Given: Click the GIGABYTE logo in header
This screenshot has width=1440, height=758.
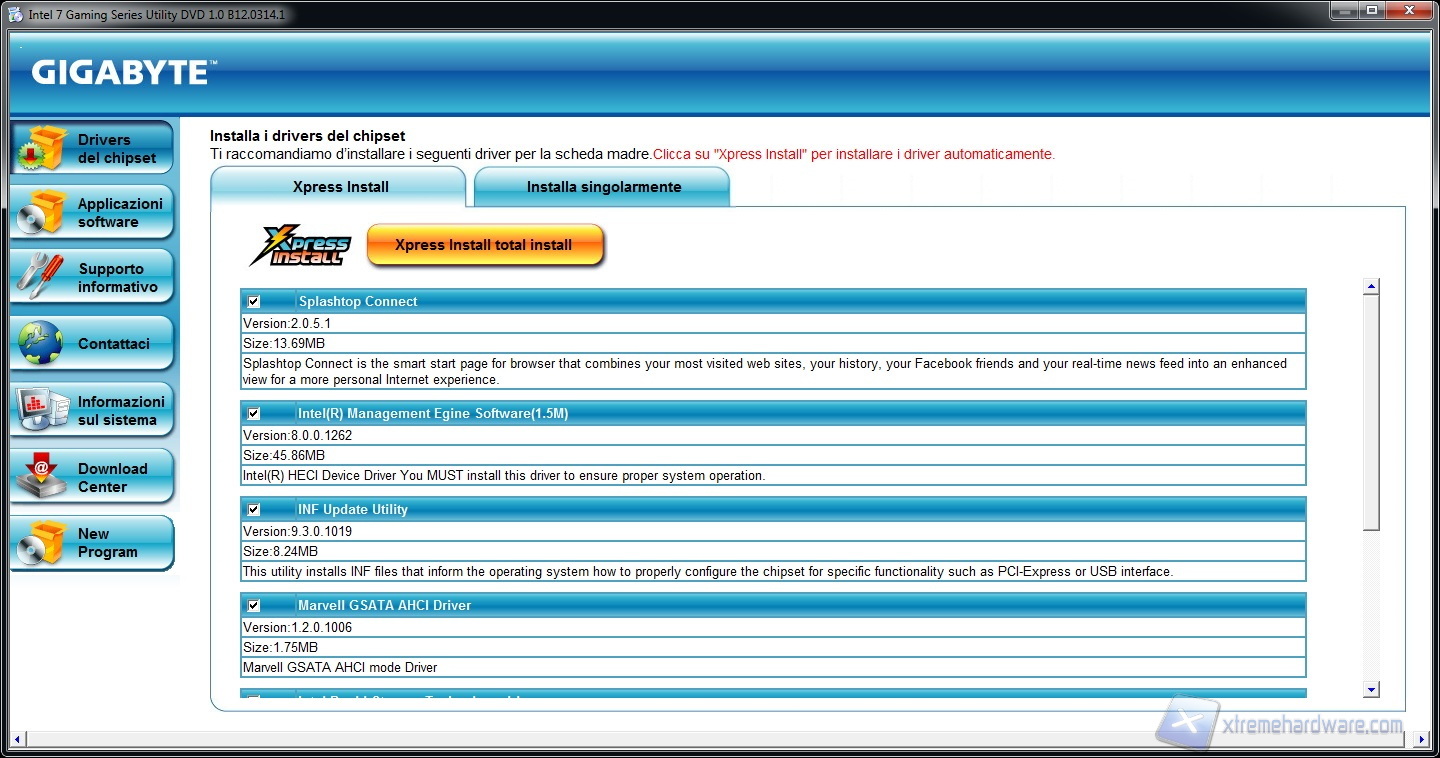Looking at the screenshot, I should [122, 72].
